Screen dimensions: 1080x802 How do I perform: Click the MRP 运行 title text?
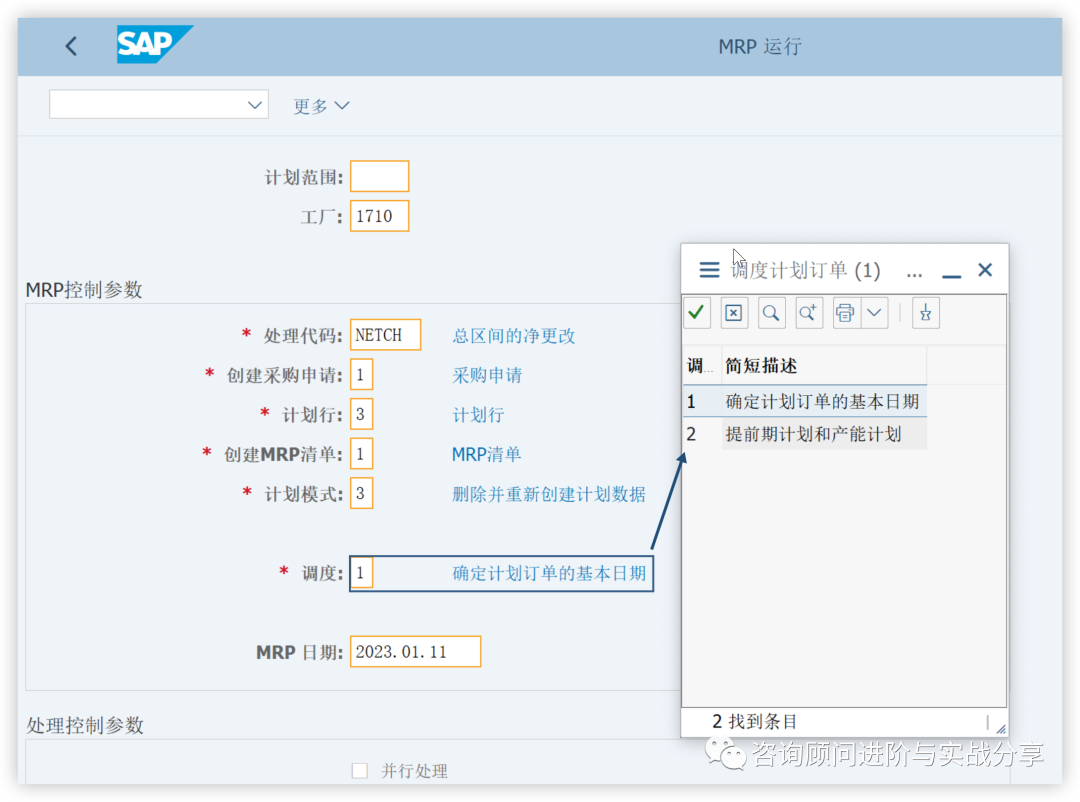760,46
